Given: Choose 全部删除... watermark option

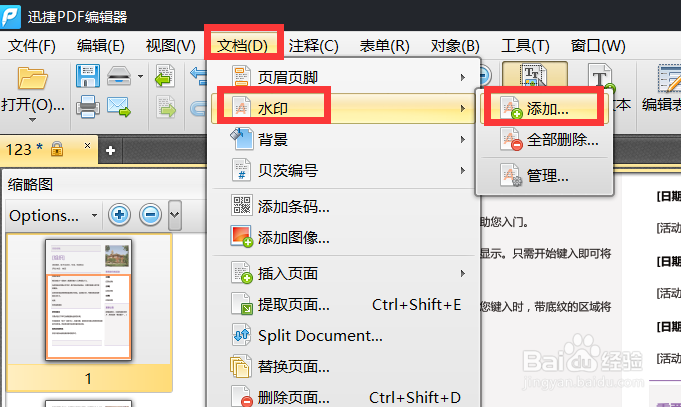Looking at the screenshot, I should (x=544, y=140).
